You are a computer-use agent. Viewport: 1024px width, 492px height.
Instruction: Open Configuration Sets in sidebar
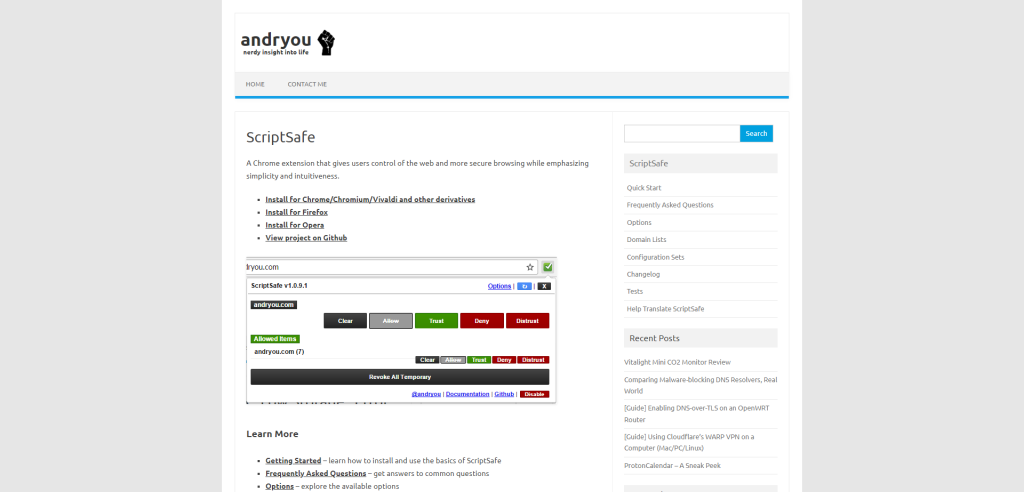click(656, 257)
